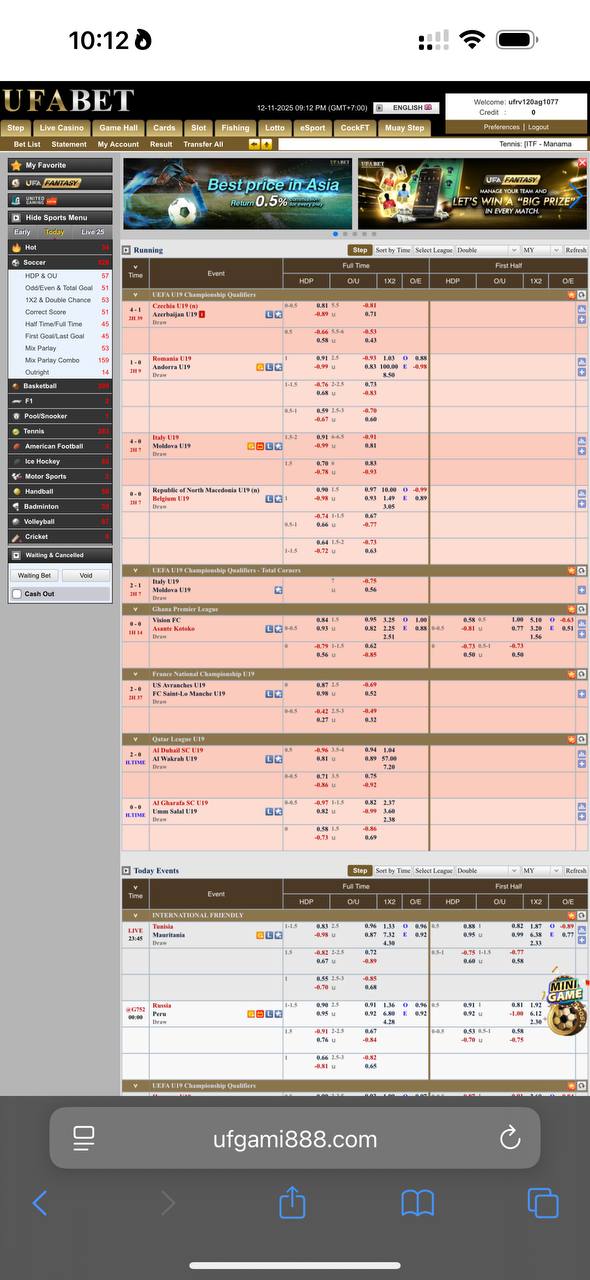
Task: Open the MY dropdown in Today Events
Action: tap(541, 870)
